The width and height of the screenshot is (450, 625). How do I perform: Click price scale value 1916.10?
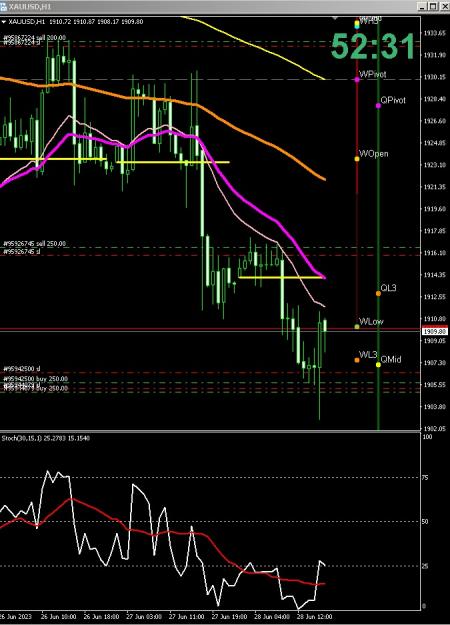434,253
